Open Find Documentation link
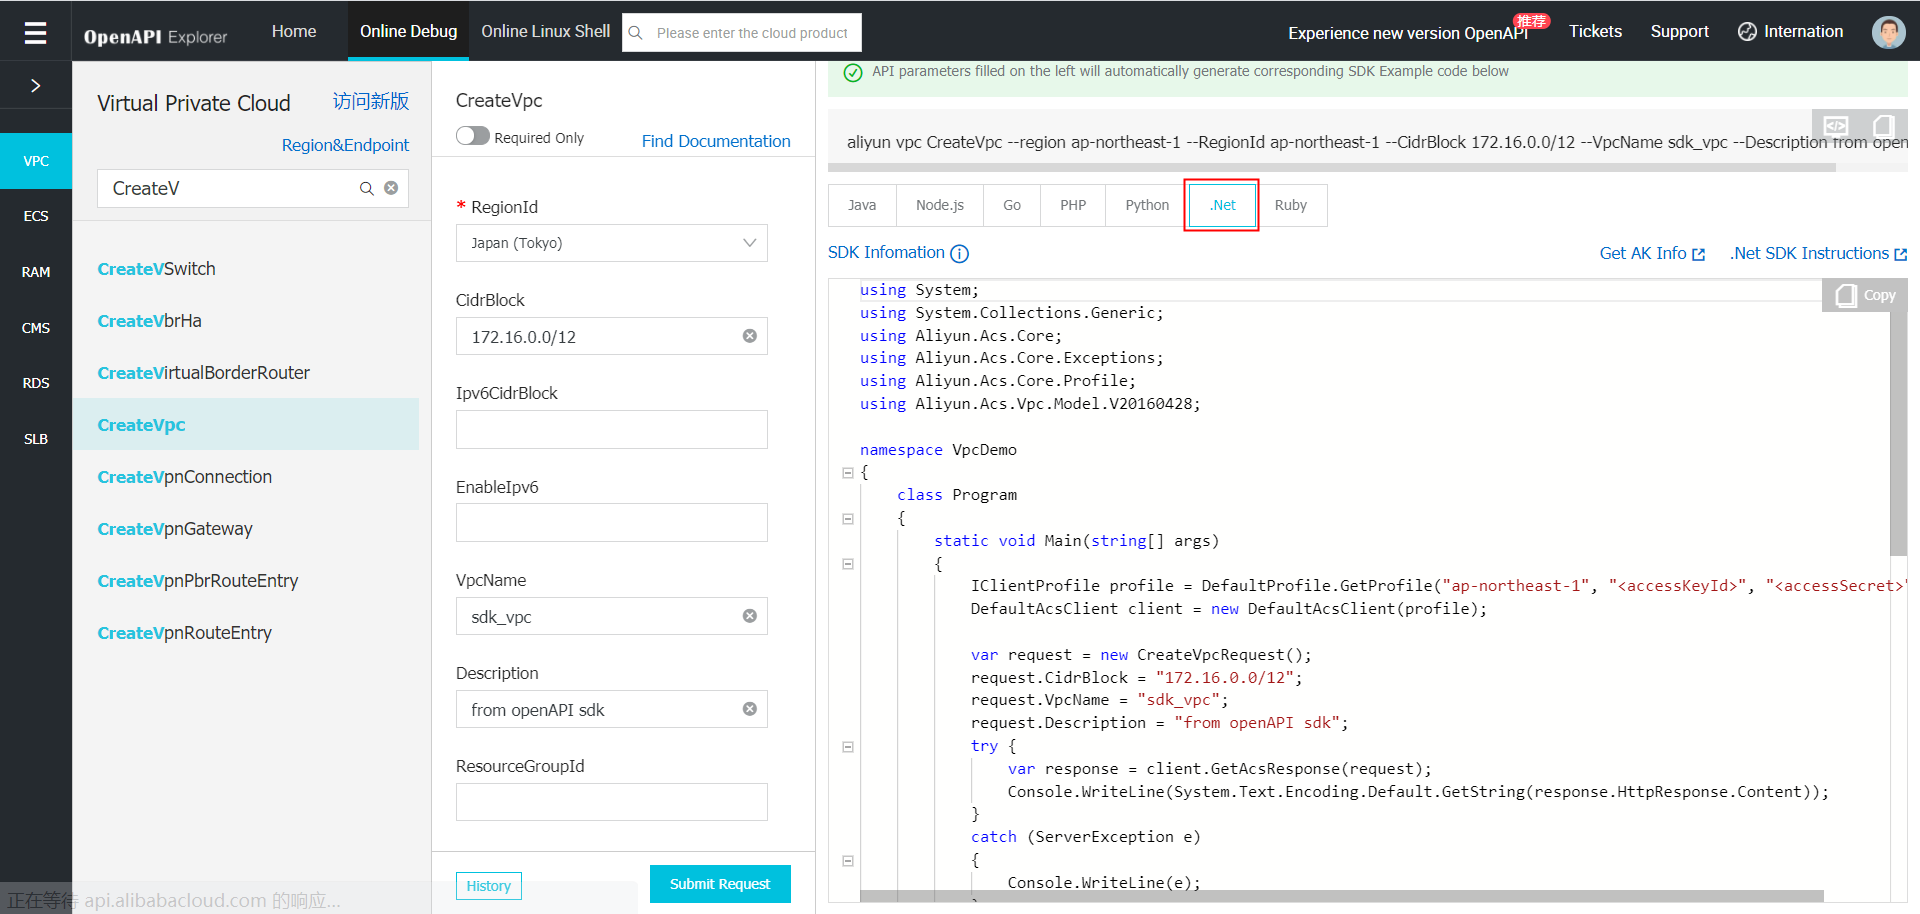This screenshot has height=914, width=1920. tap(716, 141)
